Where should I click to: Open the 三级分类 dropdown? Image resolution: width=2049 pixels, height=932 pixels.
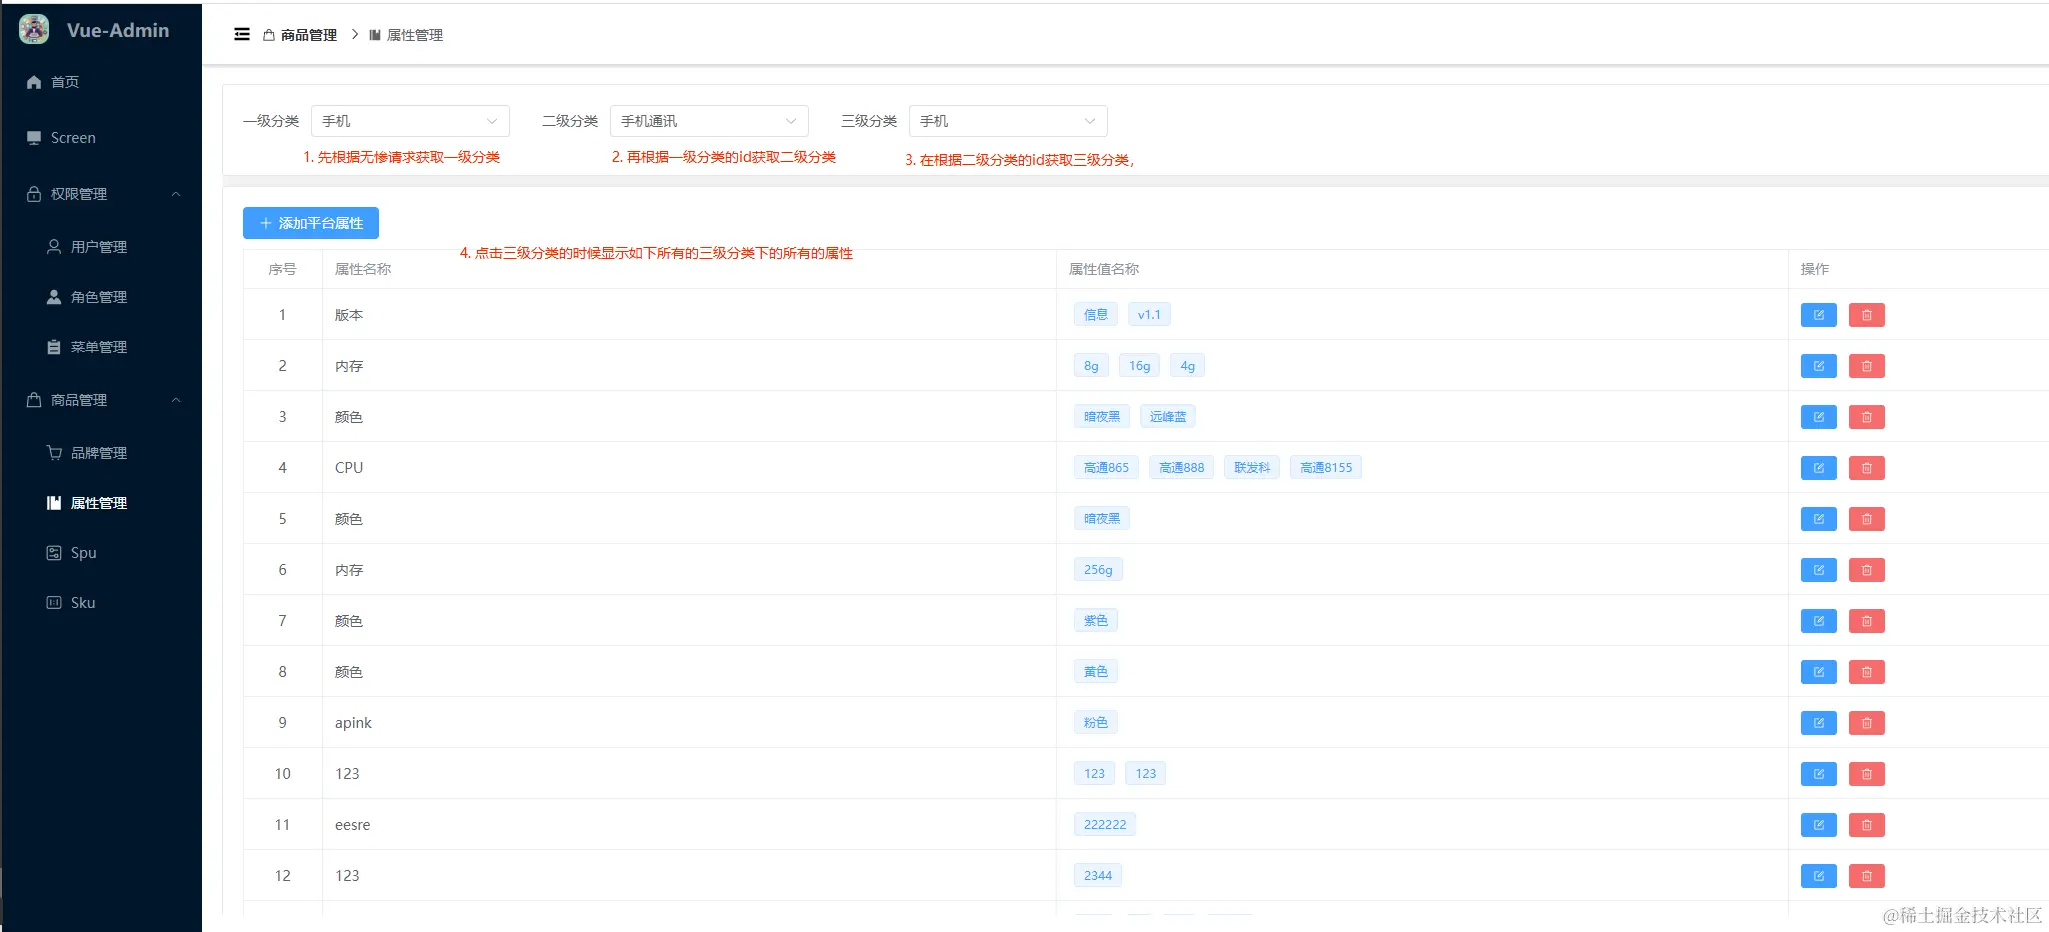click(x=1008, y=121)
